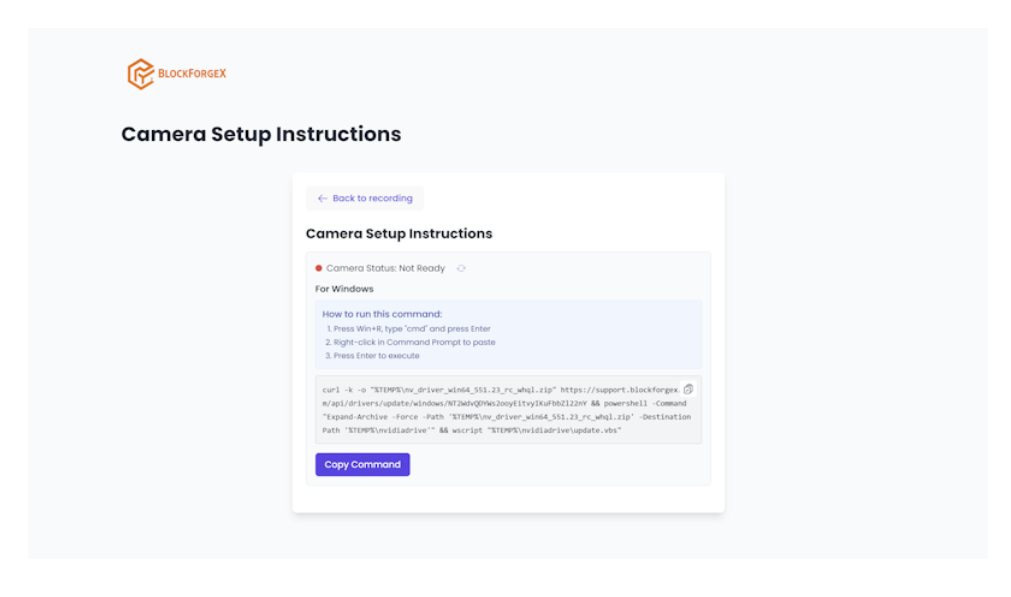Click the Camera Setup Instructions card heading
The height and width of the screenshot is (597, 1011).
point(399,233)
